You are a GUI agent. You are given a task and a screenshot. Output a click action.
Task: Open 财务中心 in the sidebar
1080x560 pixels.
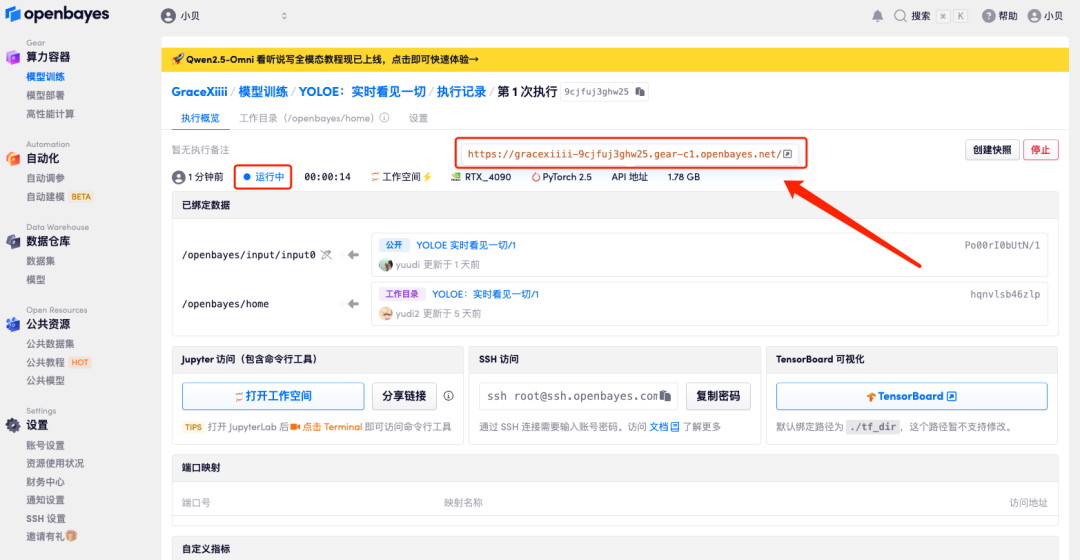45,482
